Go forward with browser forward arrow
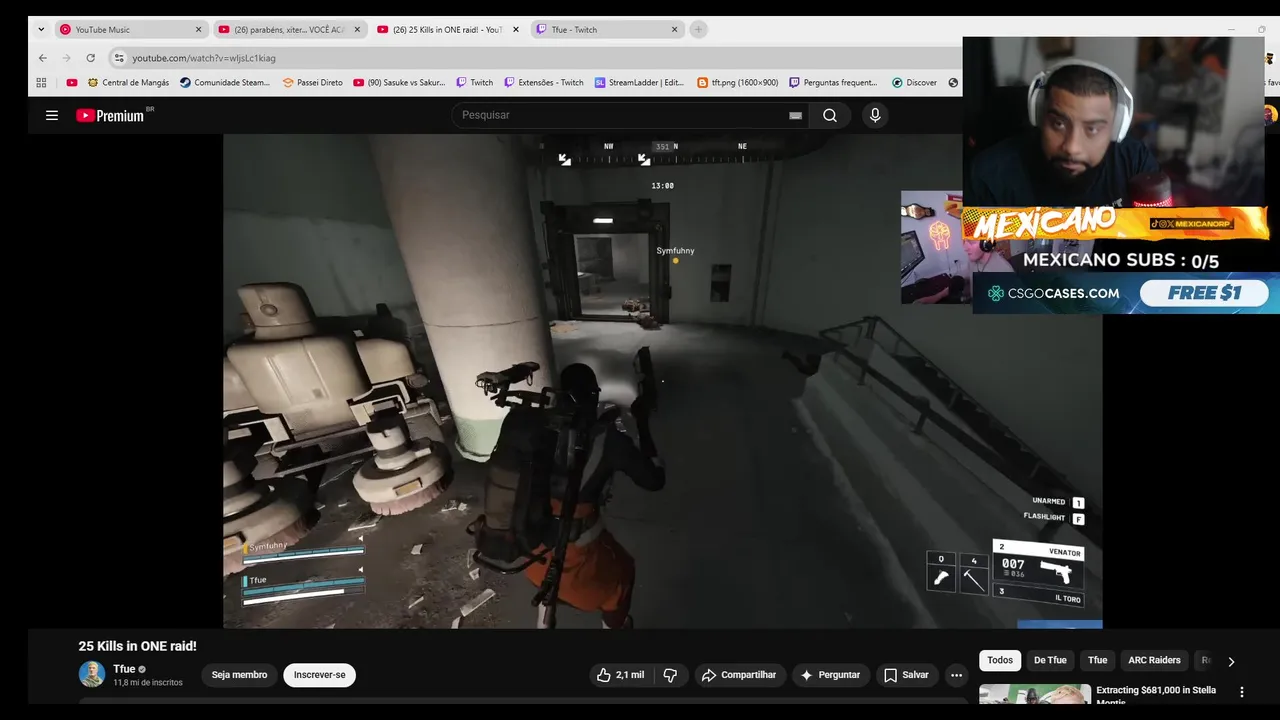Screen dimensions: 1280x720 click(x=66, y=58)
